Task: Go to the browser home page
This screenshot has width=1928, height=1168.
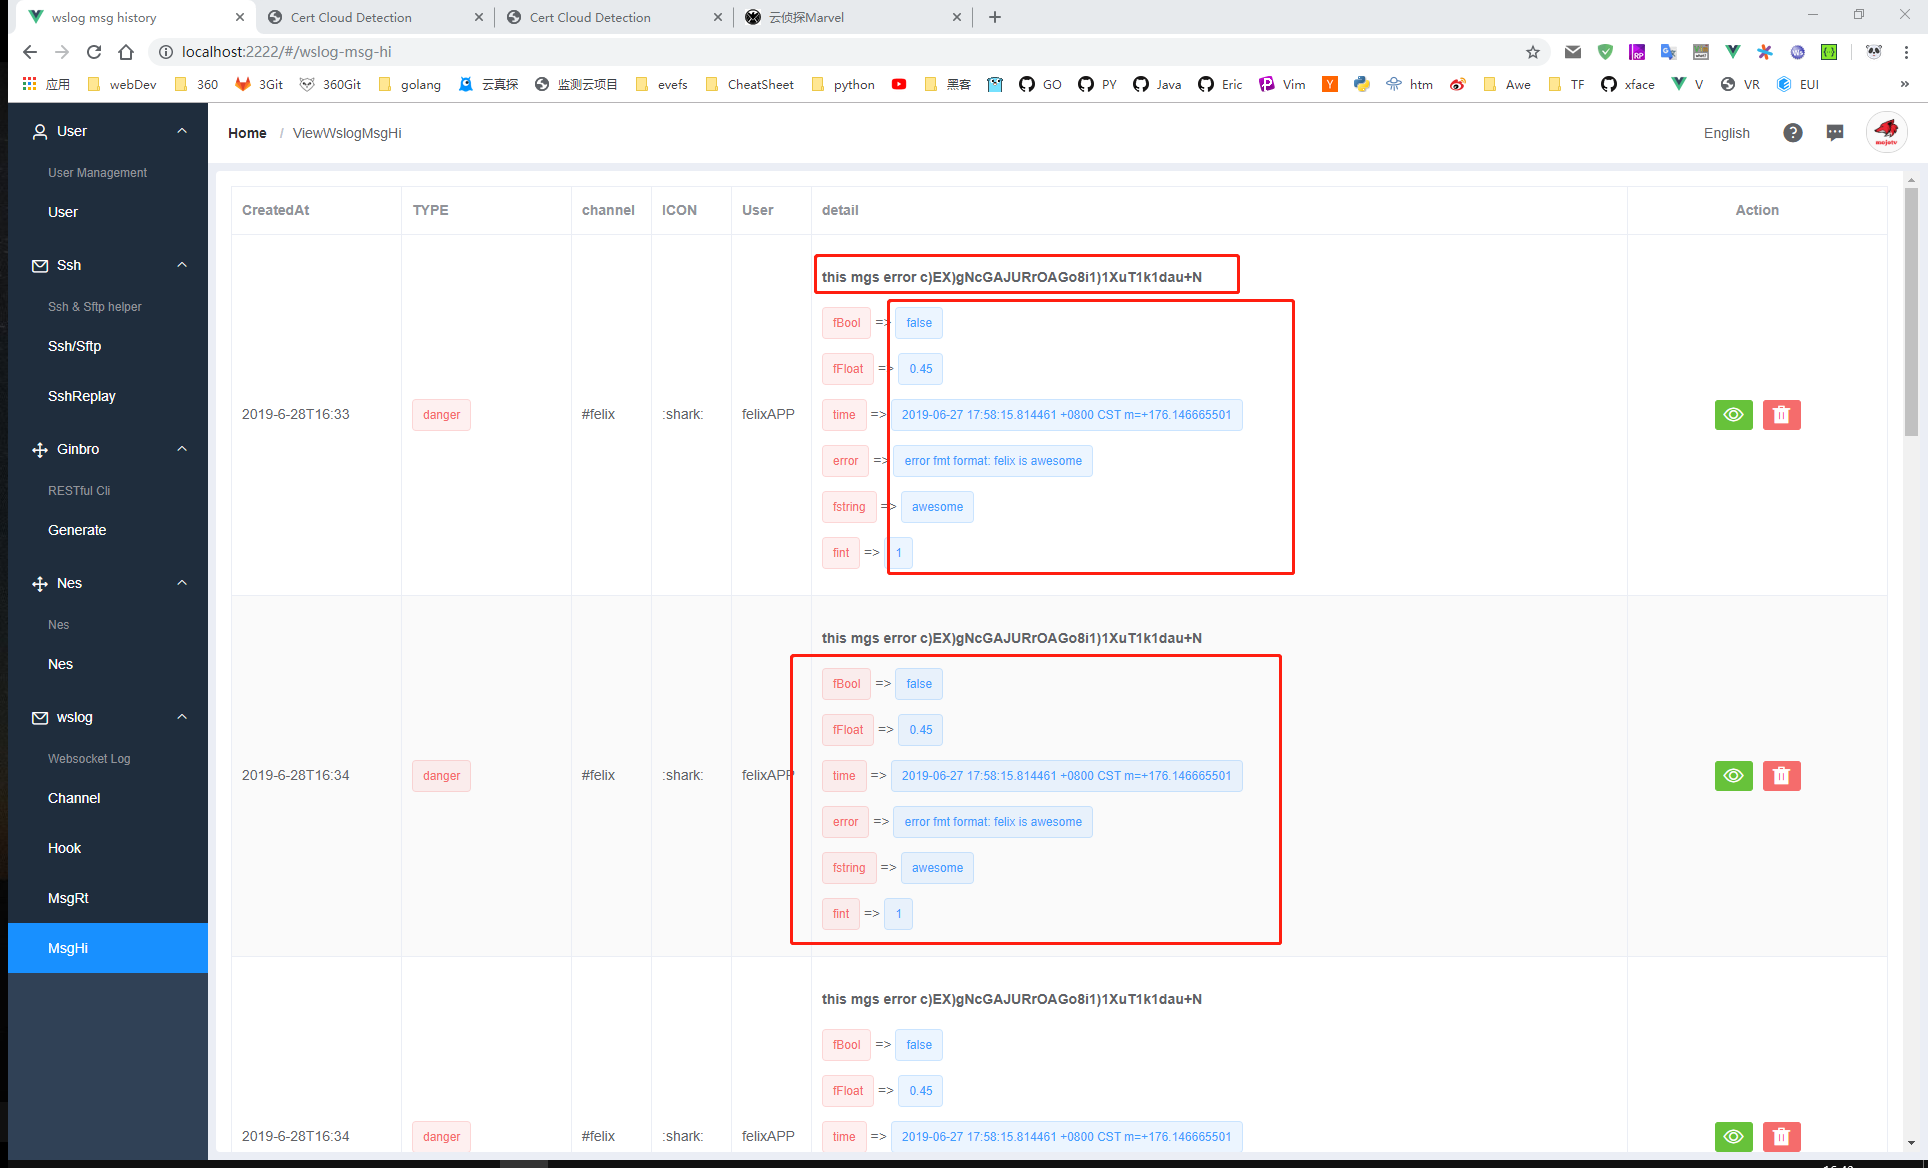Action: 126,52
